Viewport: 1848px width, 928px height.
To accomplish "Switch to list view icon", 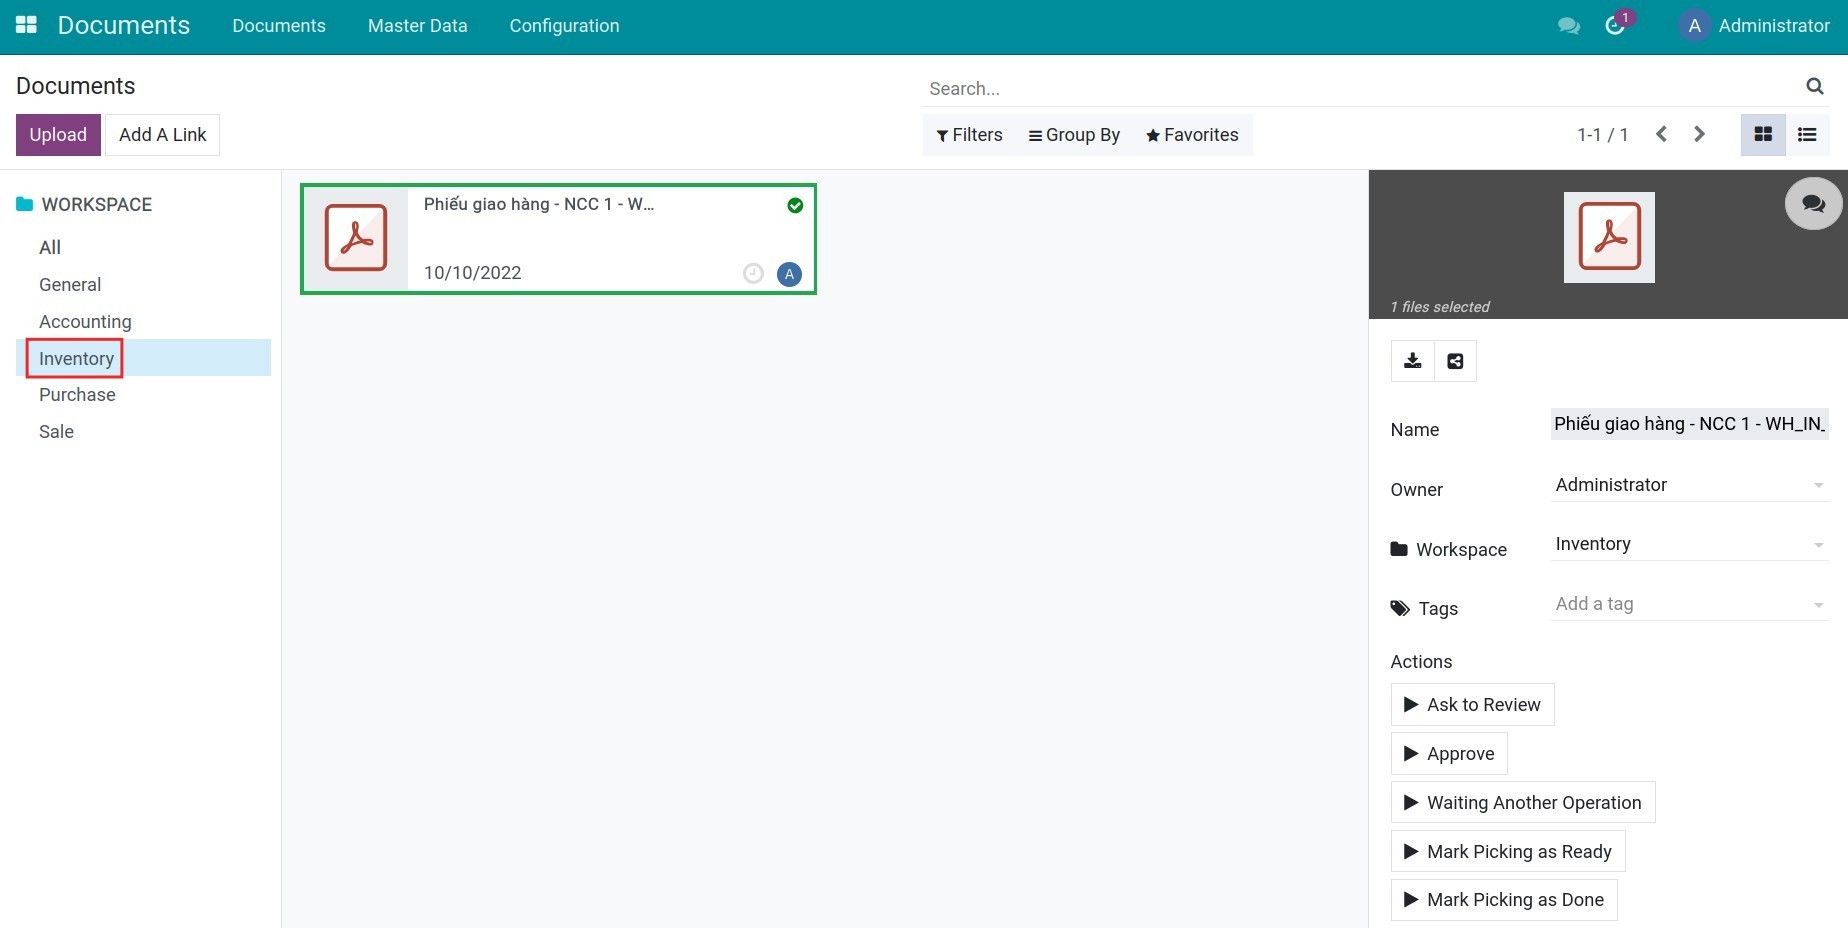I will pyautogui.click(x=1807, y=135).
